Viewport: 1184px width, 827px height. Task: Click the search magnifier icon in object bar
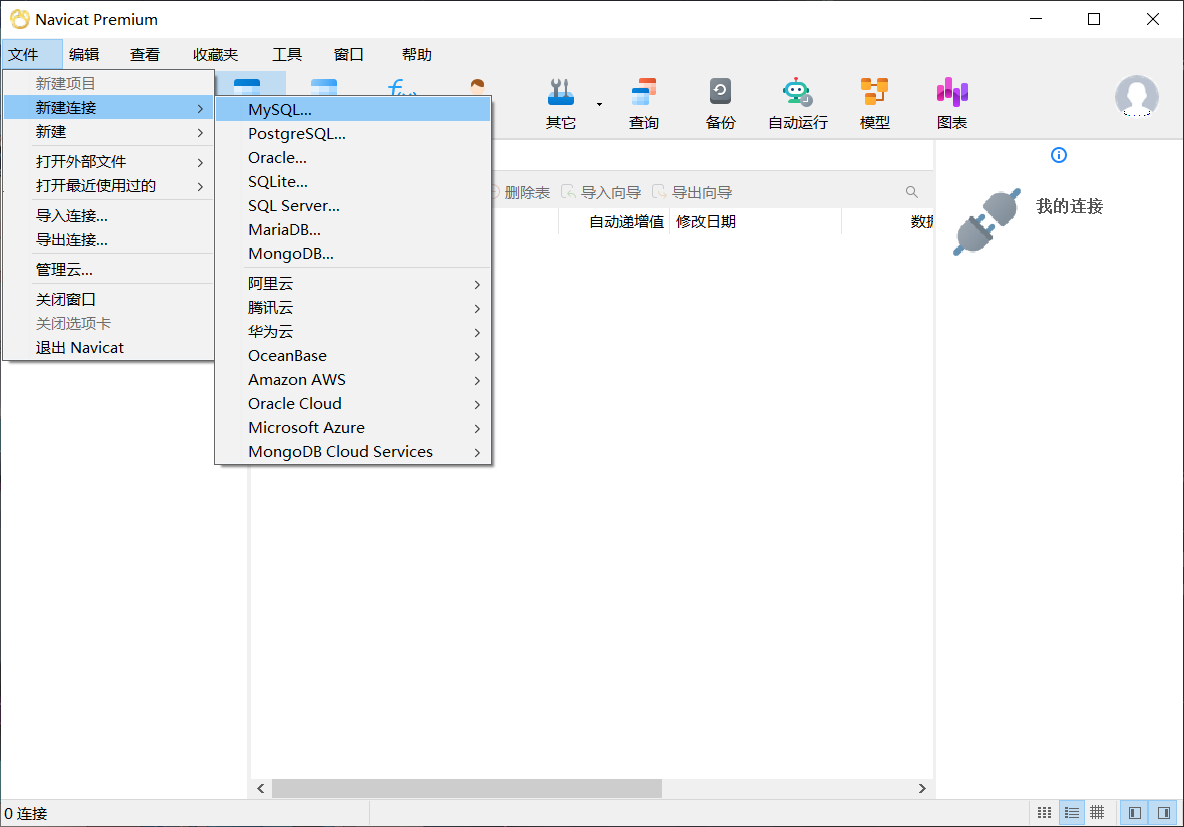coord(911,192)
